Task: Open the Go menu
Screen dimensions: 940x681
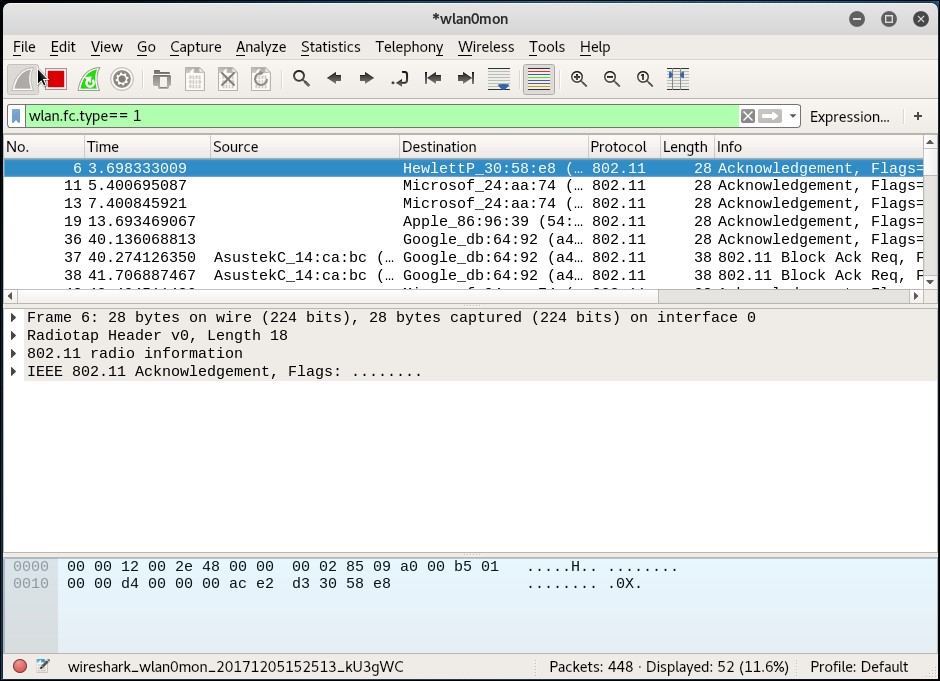Action: 146,47
